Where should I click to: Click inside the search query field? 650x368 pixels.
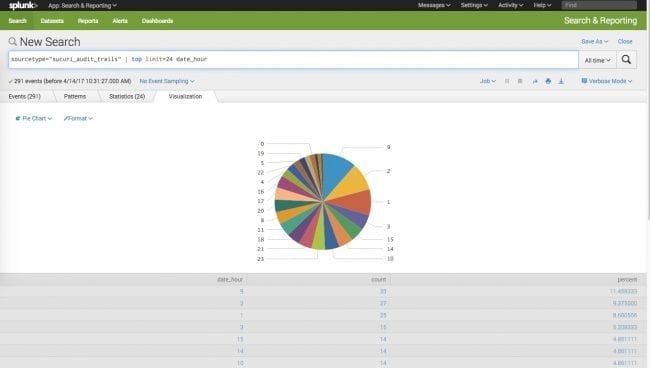point(293,59)
